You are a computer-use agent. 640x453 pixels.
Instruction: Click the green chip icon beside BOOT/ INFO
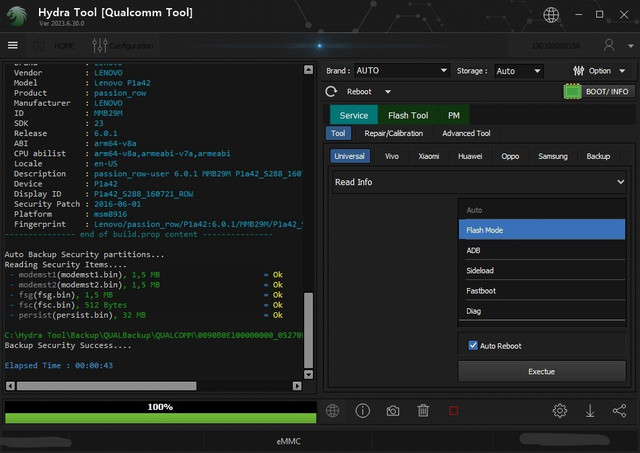click(x=572, y=91)
